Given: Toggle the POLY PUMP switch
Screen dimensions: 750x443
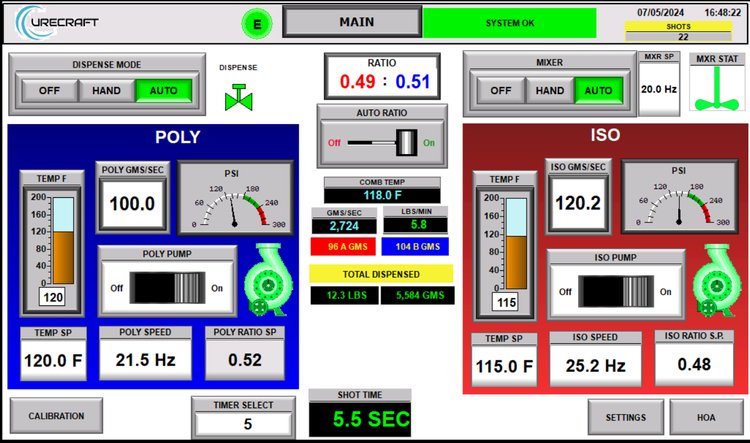Looking at the screenshot, I should [x=167, y=288].
